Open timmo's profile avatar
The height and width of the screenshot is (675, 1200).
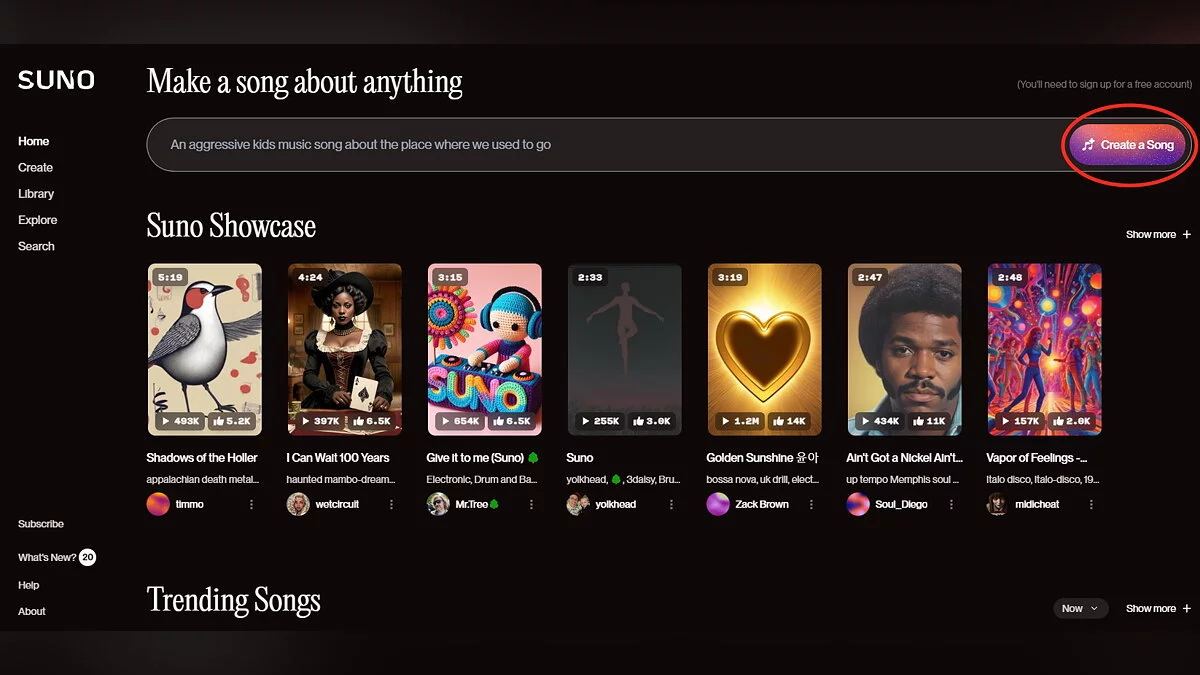point(158,504)
